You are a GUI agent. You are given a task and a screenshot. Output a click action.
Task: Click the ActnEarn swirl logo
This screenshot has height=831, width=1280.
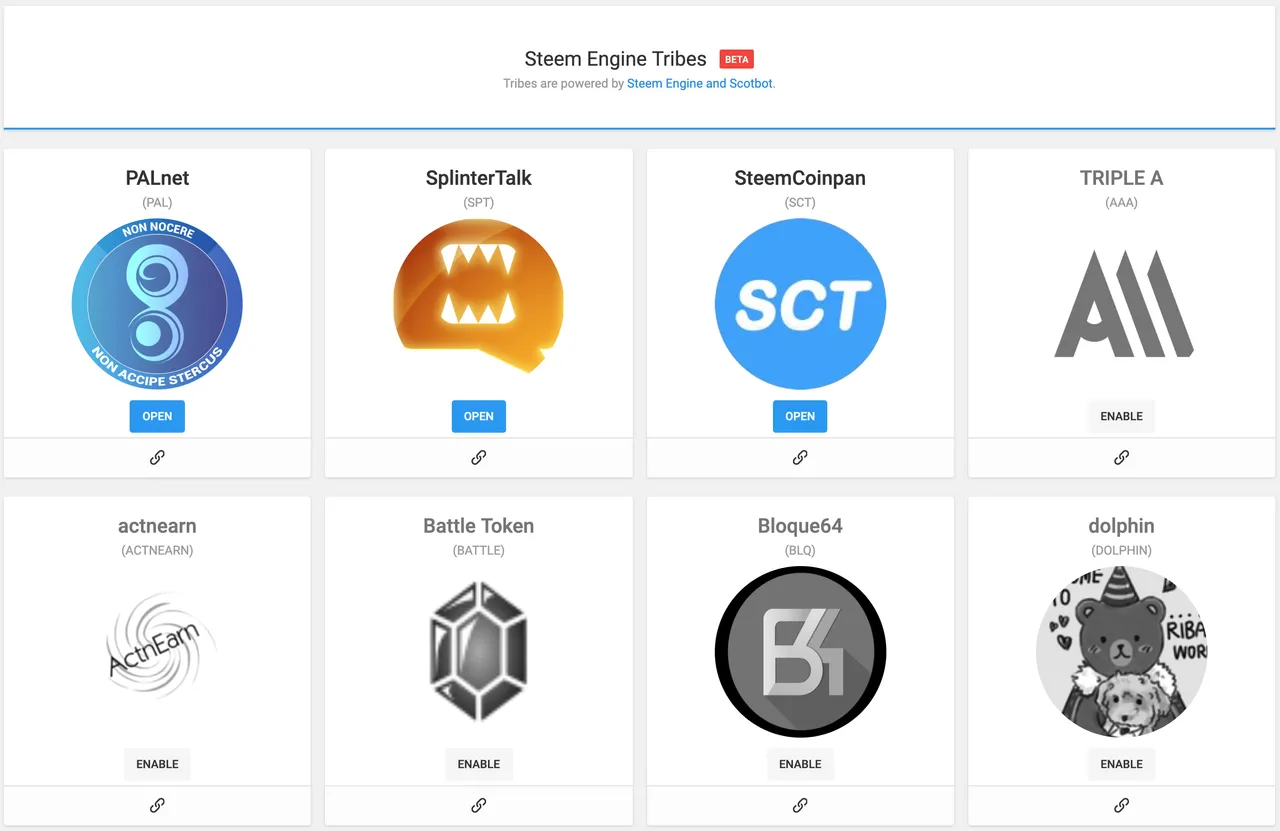160,647
